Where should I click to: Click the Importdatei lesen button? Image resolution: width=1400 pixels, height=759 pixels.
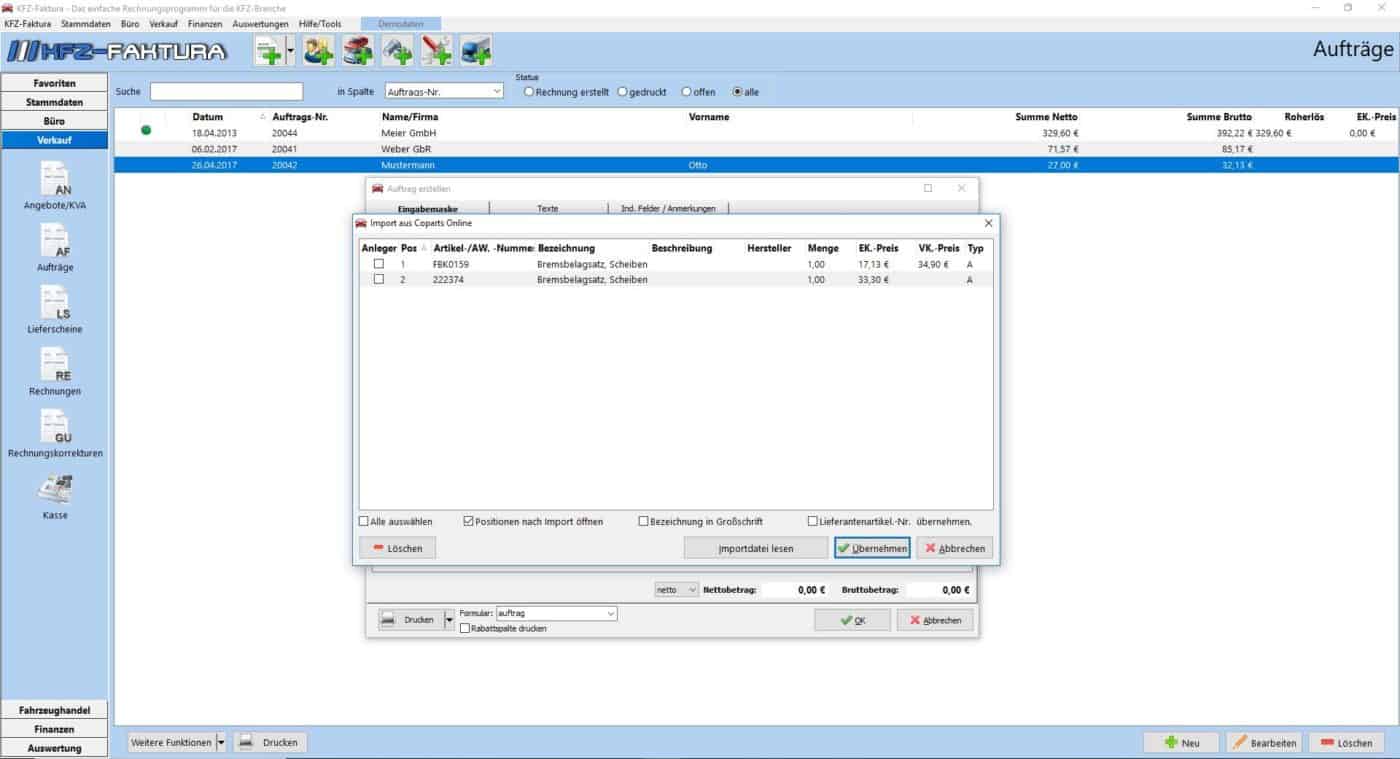[x=756, y=548]
